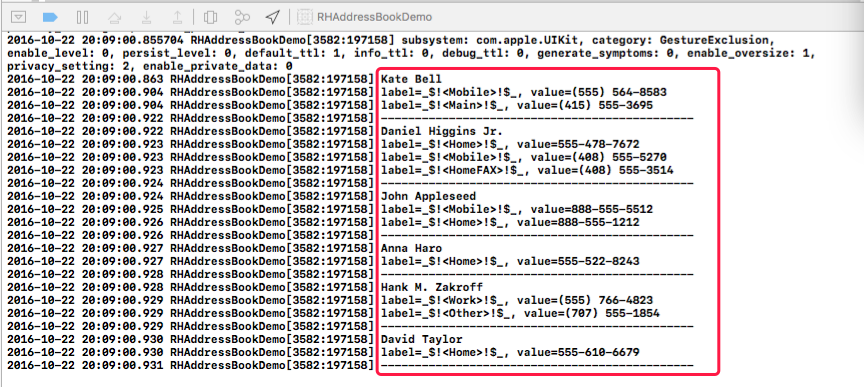Screen dimensions: 864x387
Task: Click the Work label for Hank M. Zakroff
Action: (x=441, y=301)
